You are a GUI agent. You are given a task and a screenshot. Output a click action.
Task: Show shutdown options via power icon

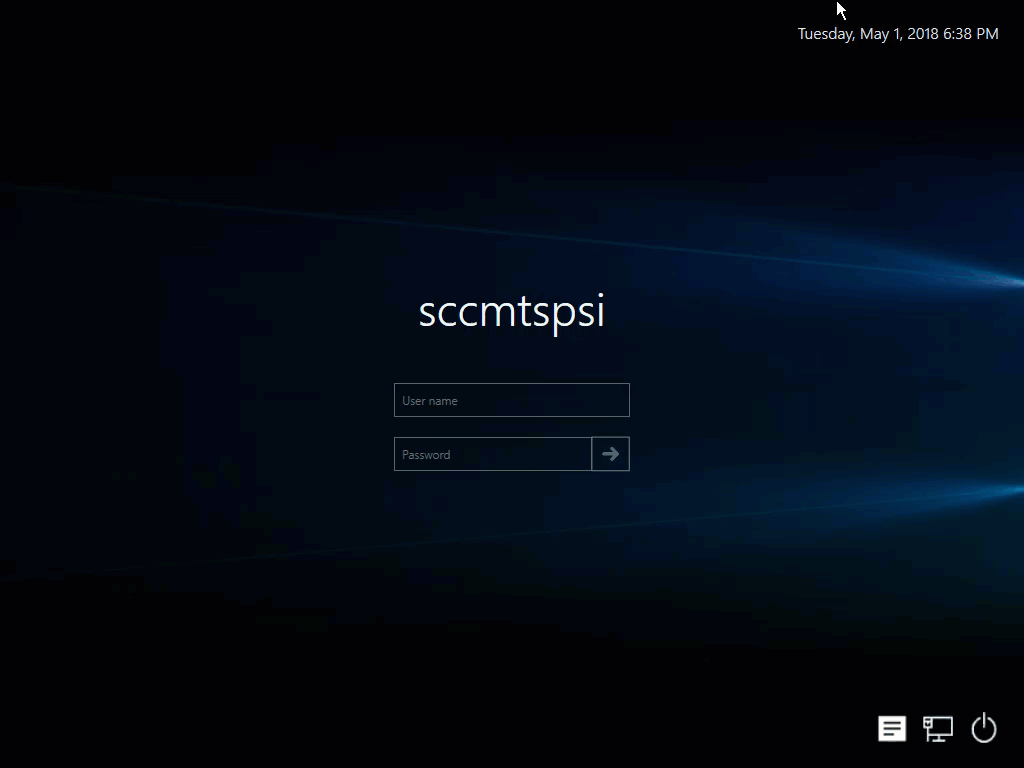pos(984,728)
